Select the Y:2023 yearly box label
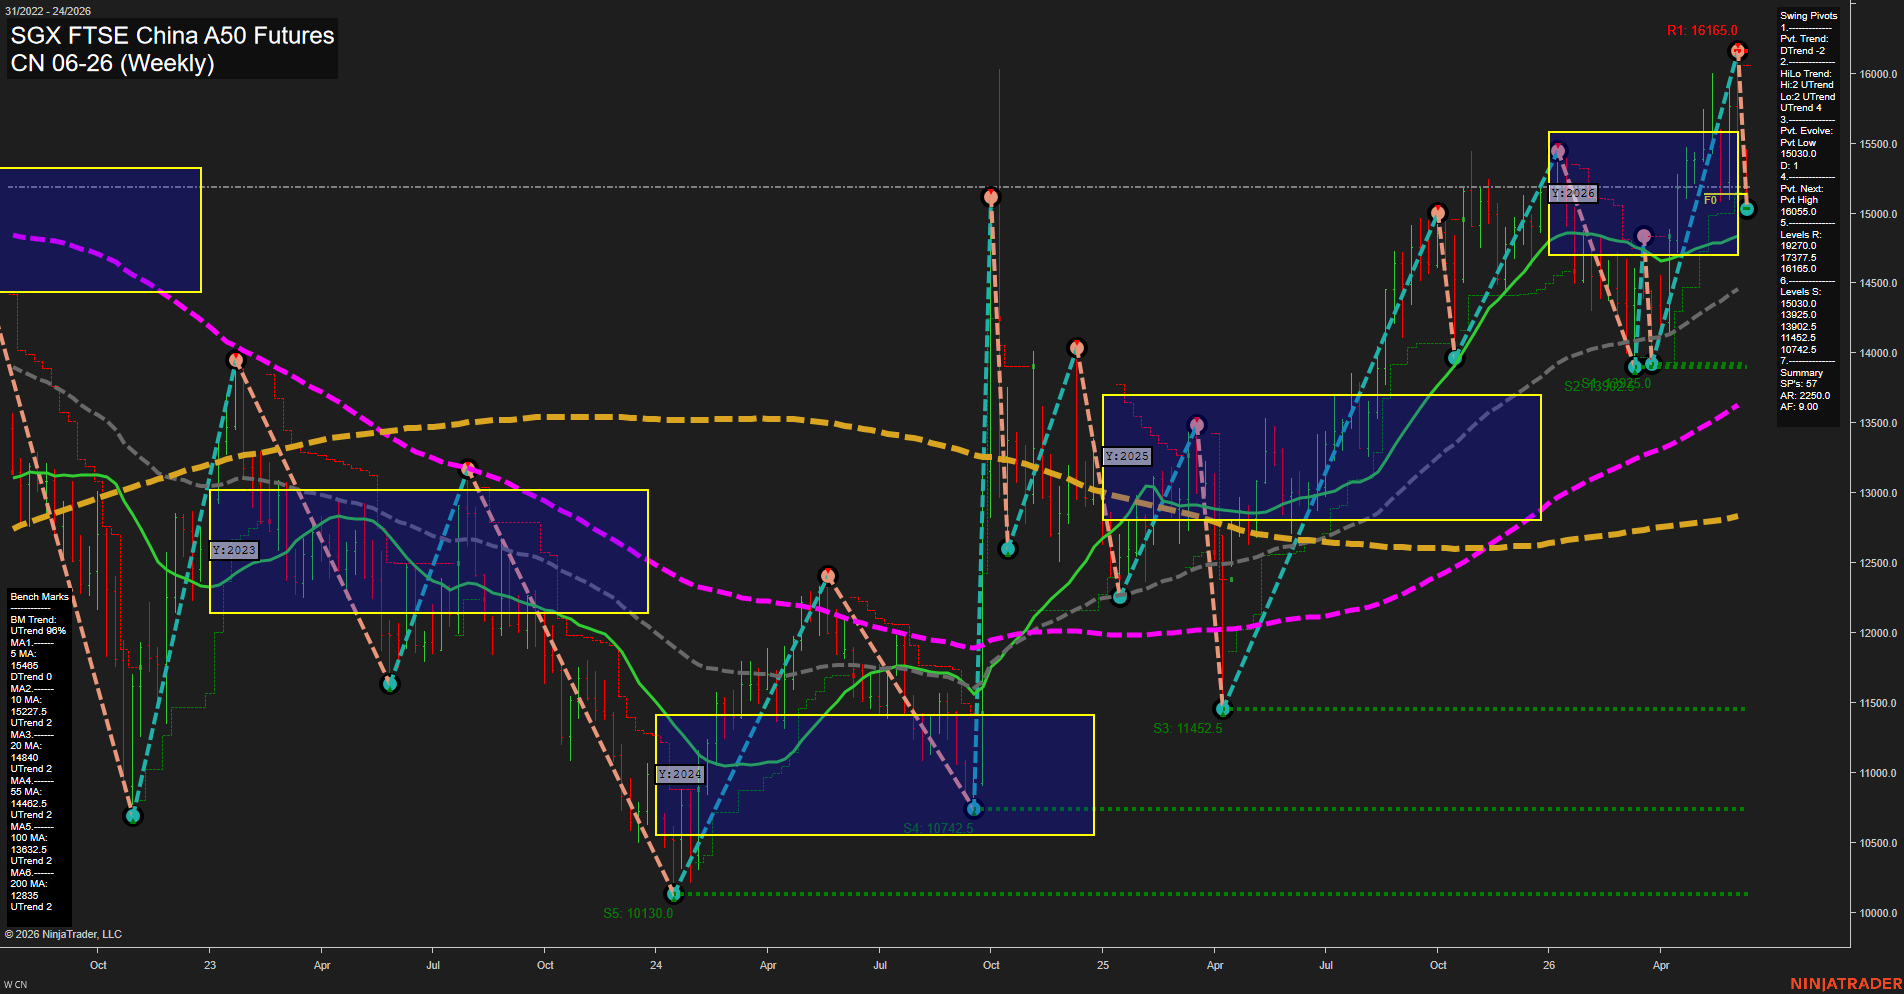 pos(234,550)
